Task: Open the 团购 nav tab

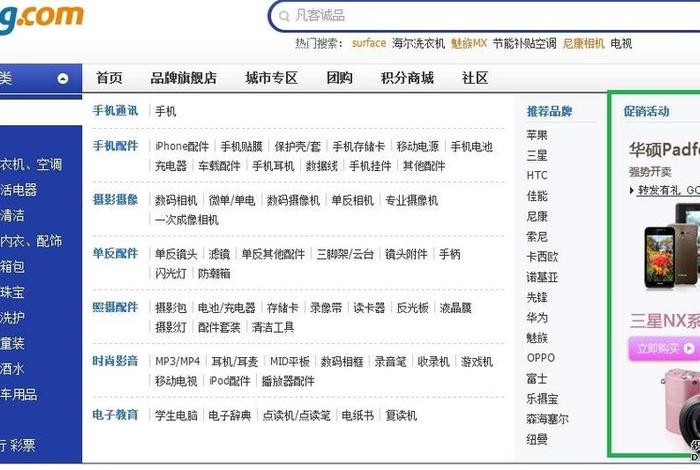Action: (x=339, y=78)
